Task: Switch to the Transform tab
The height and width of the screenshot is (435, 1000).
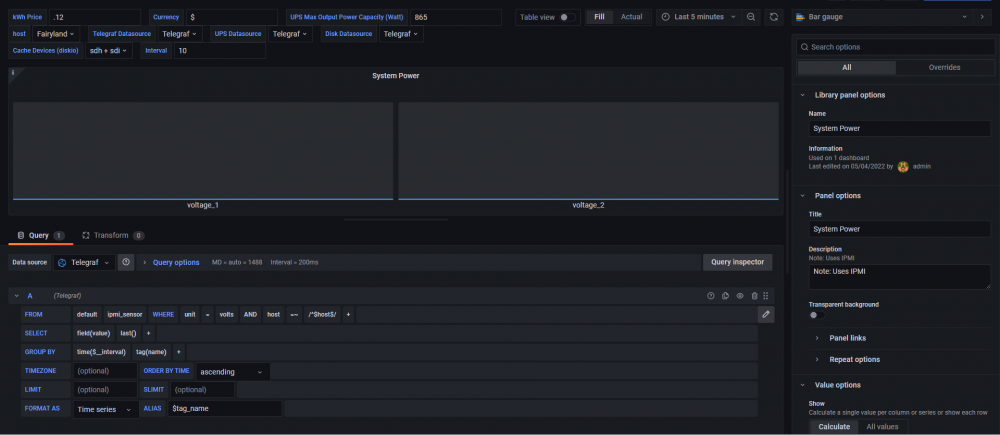Action: [x=113, y=235]
